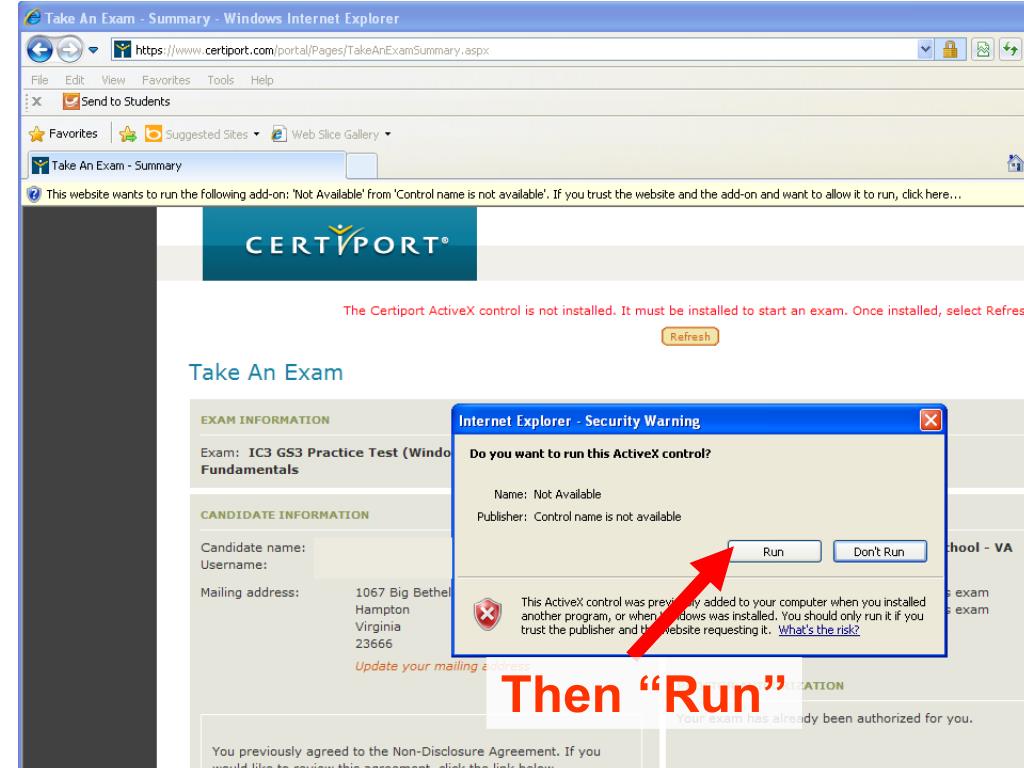The image size is (1024, 768).
Task: Click the Certiport favicon on the tab
Action: tap(40, 165)
